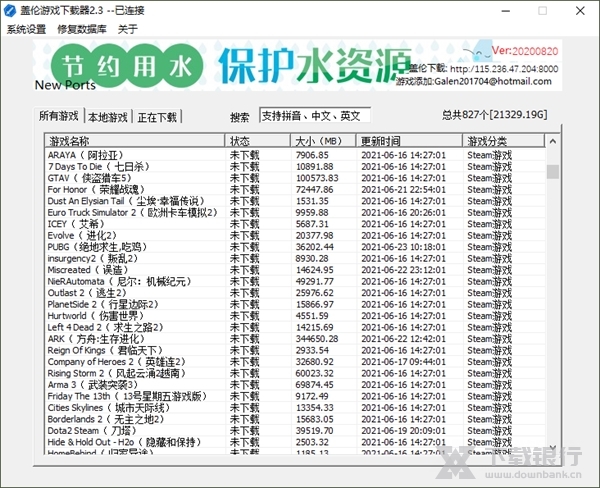Viewport: 600px width, 488px height.
Task: Click the search field for game names
Action: point(315,115)
